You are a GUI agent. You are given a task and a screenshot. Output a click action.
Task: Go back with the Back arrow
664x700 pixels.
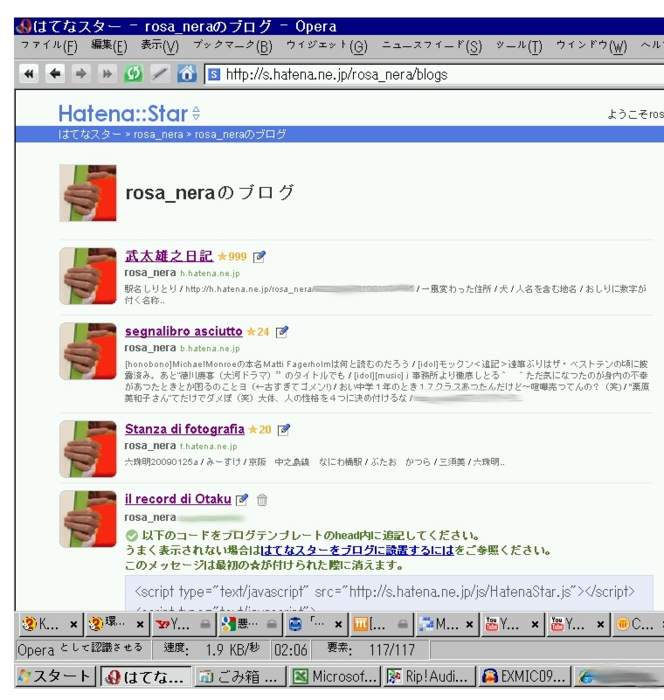pyautogui.click(x=55, y=74)
